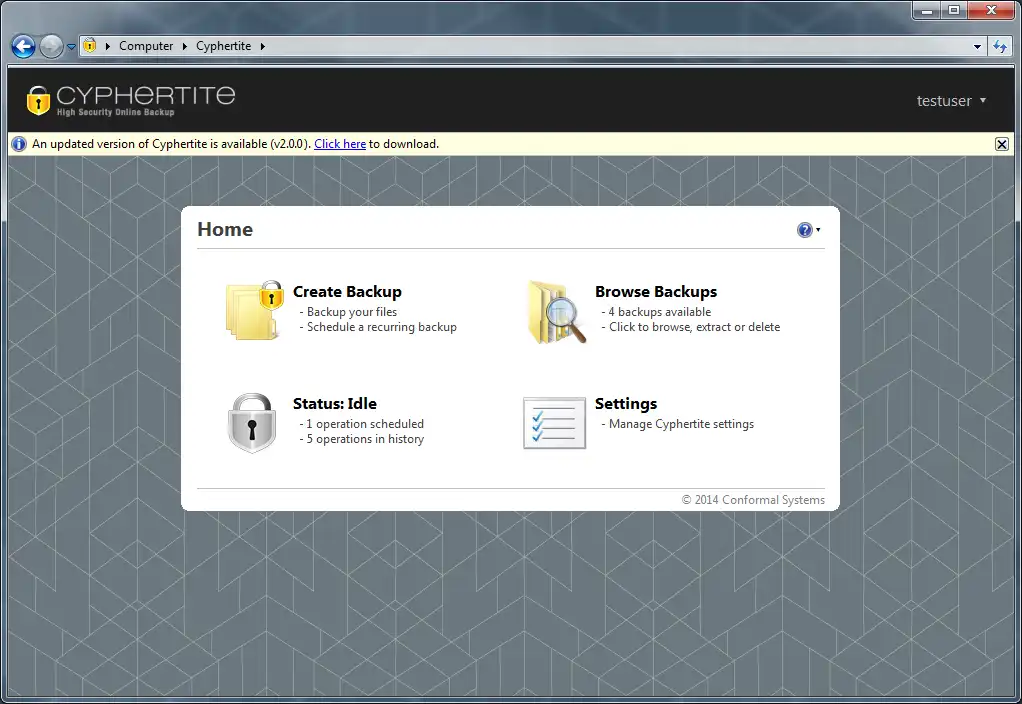Open the address bar history dropdown
The image size is (1022, 704).
pyautogui.click(x=977, y=46)
